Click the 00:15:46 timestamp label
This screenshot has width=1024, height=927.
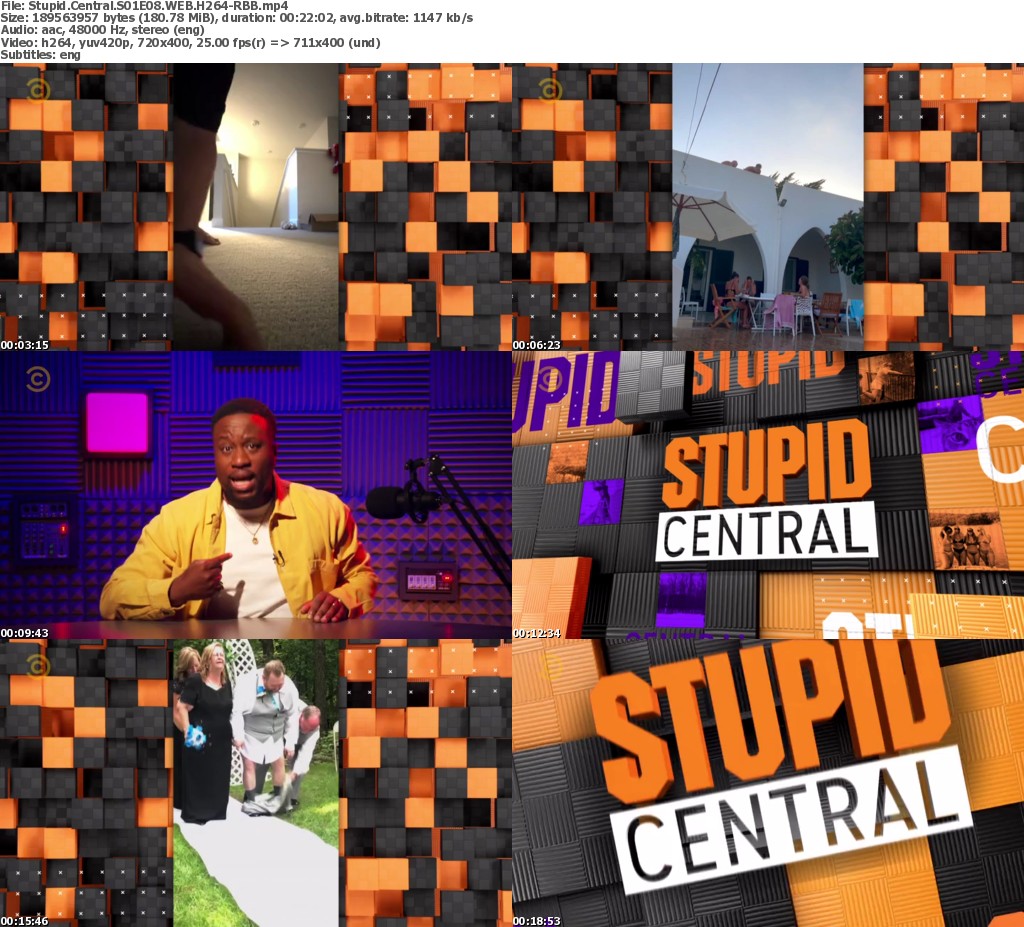pos(25,921)
